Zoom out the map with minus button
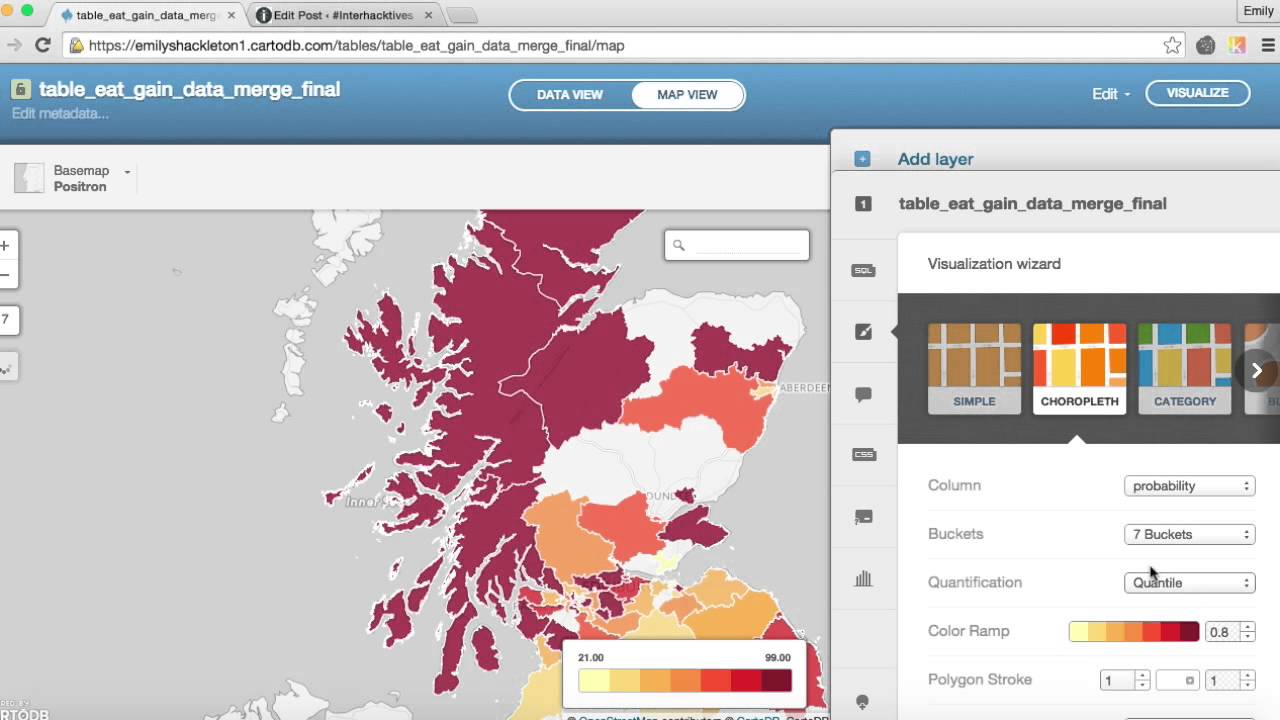 pos(5,275)
